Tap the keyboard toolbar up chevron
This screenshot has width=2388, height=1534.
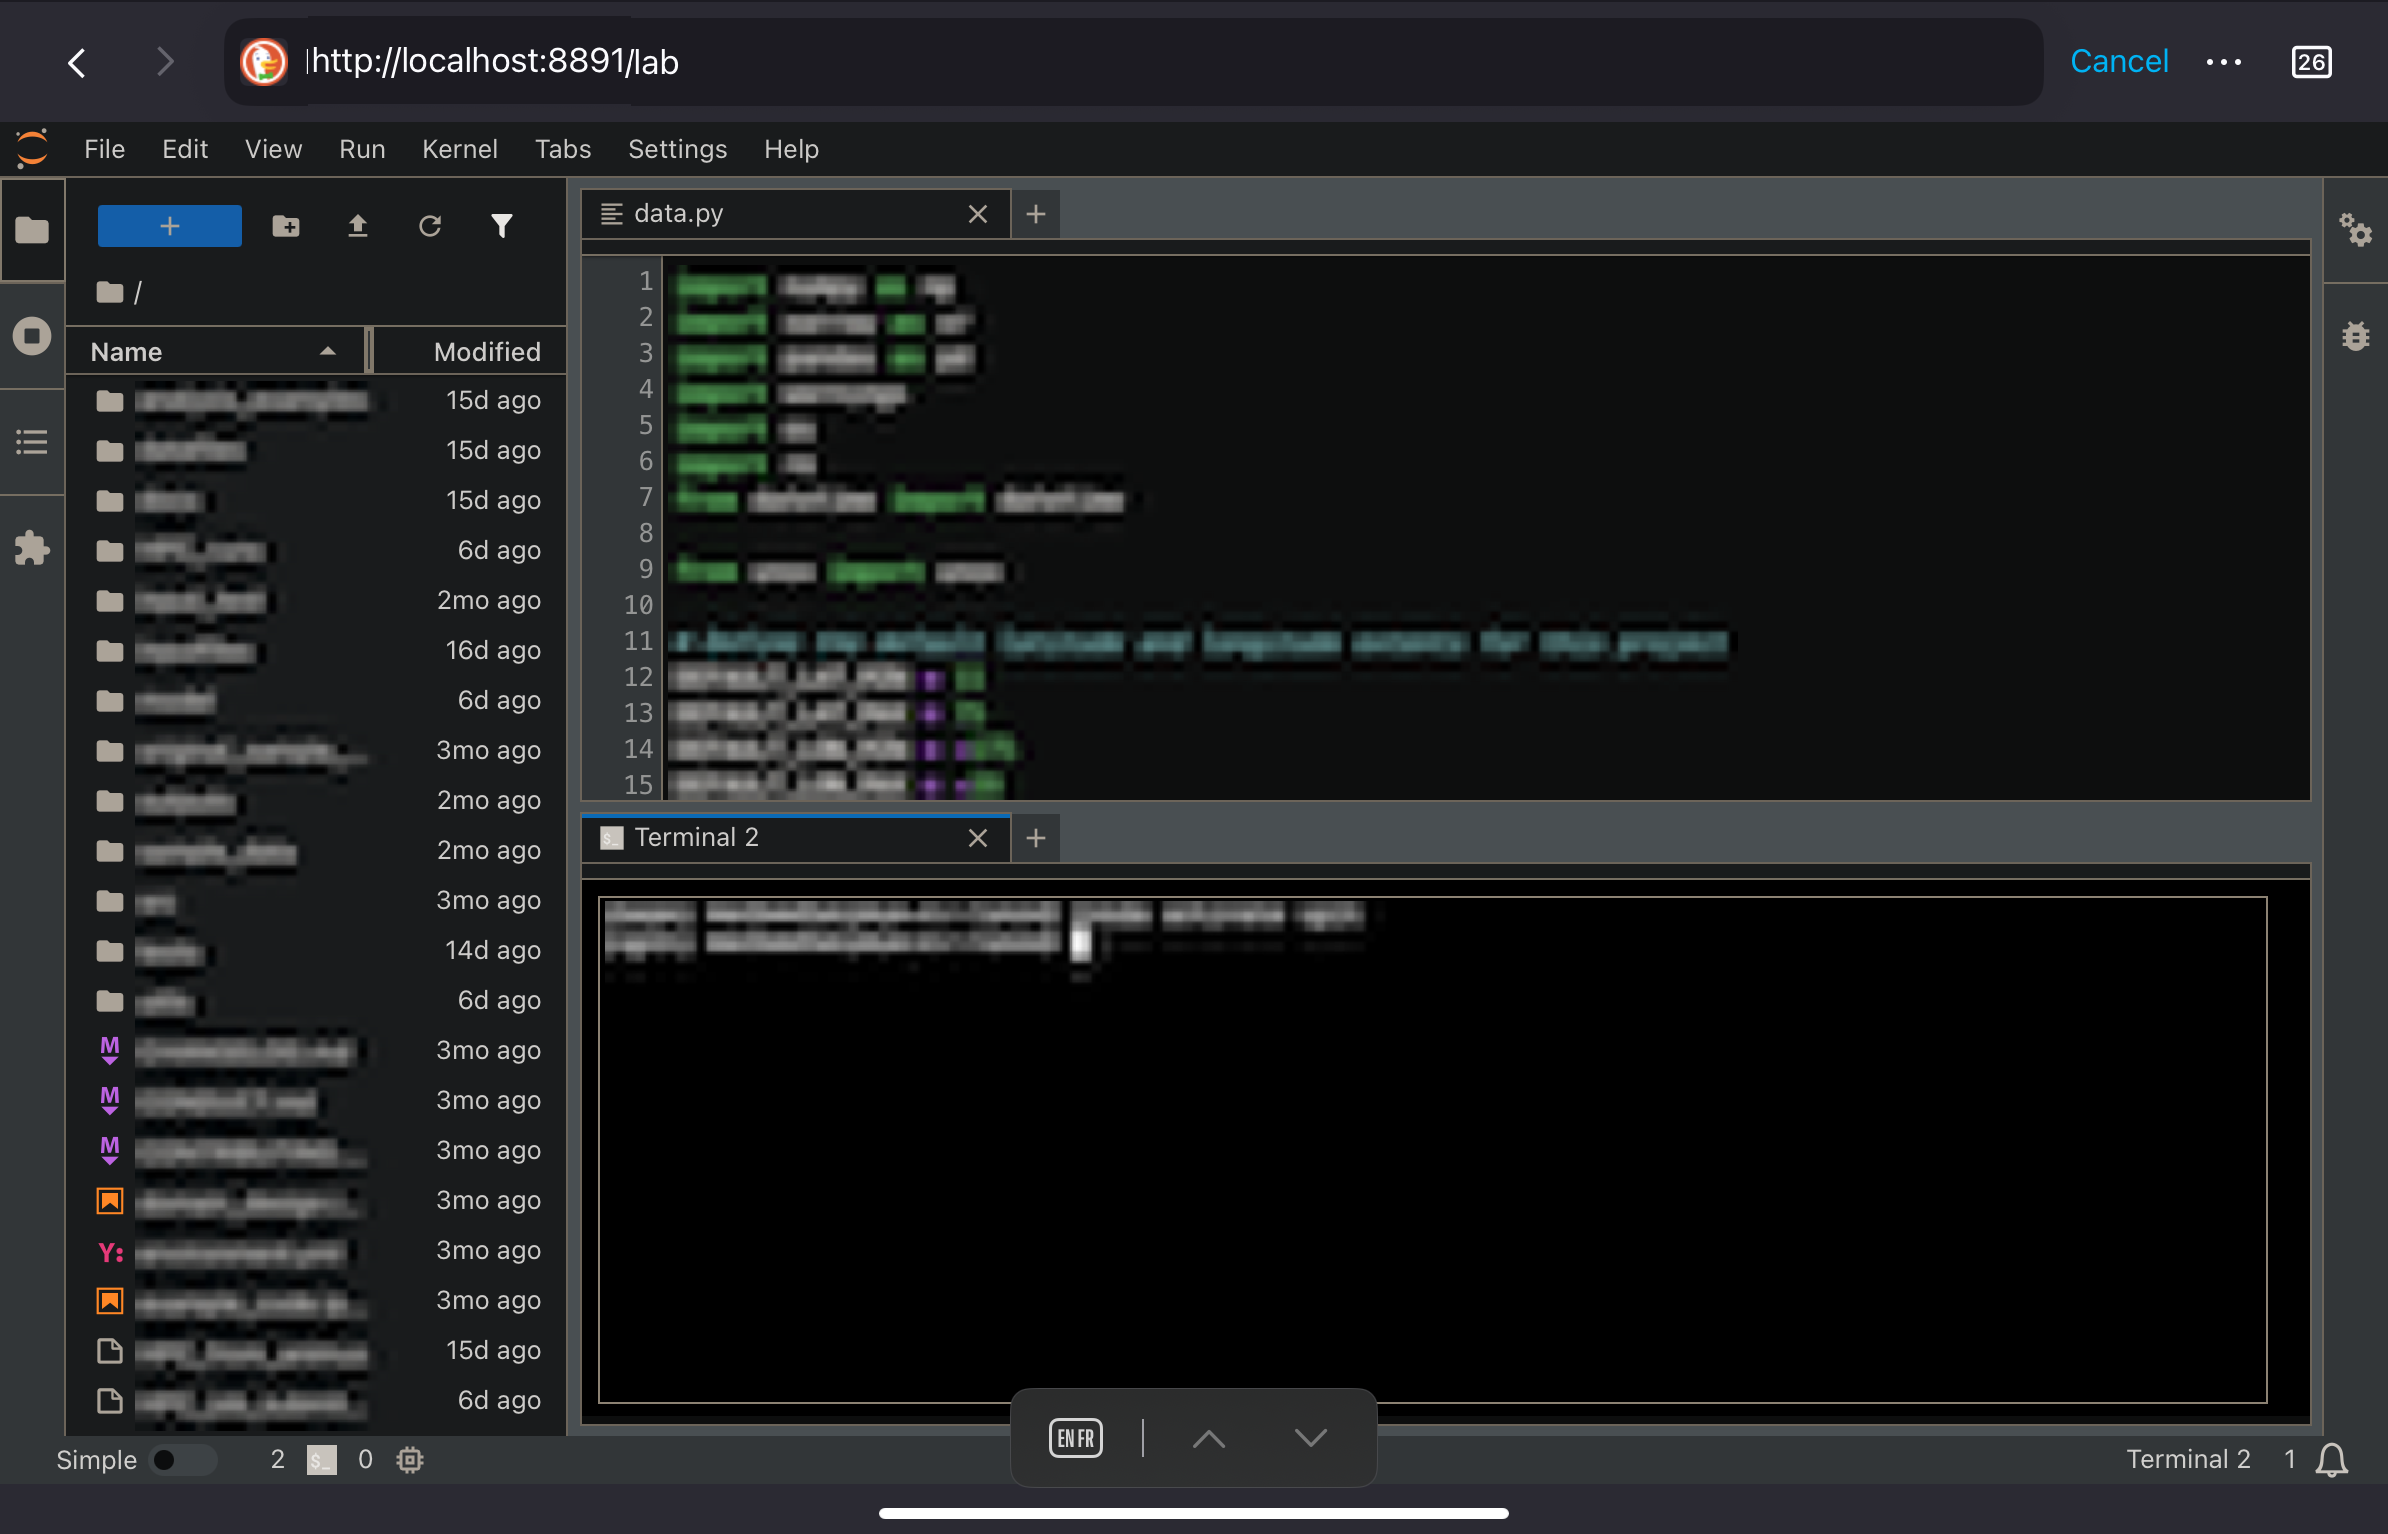pyautogui.click(x=1209, y=1438)
